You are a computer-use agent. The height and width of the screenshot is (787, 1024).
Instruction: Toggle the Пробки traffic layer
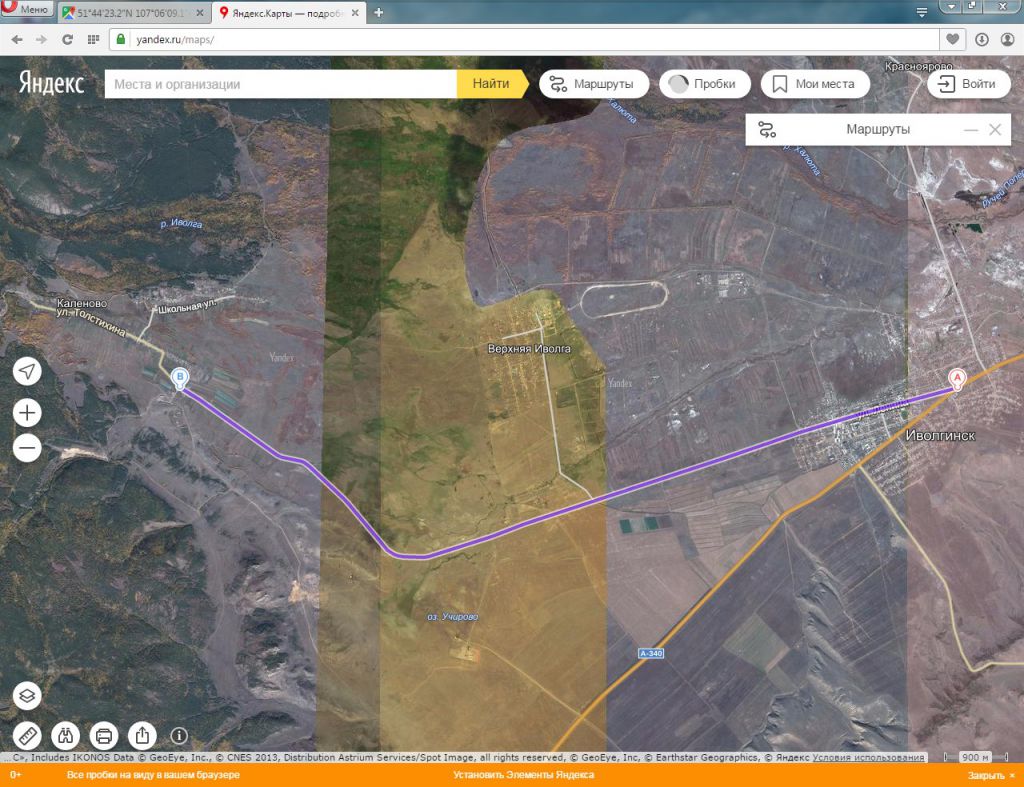click(x=704, y=84)
